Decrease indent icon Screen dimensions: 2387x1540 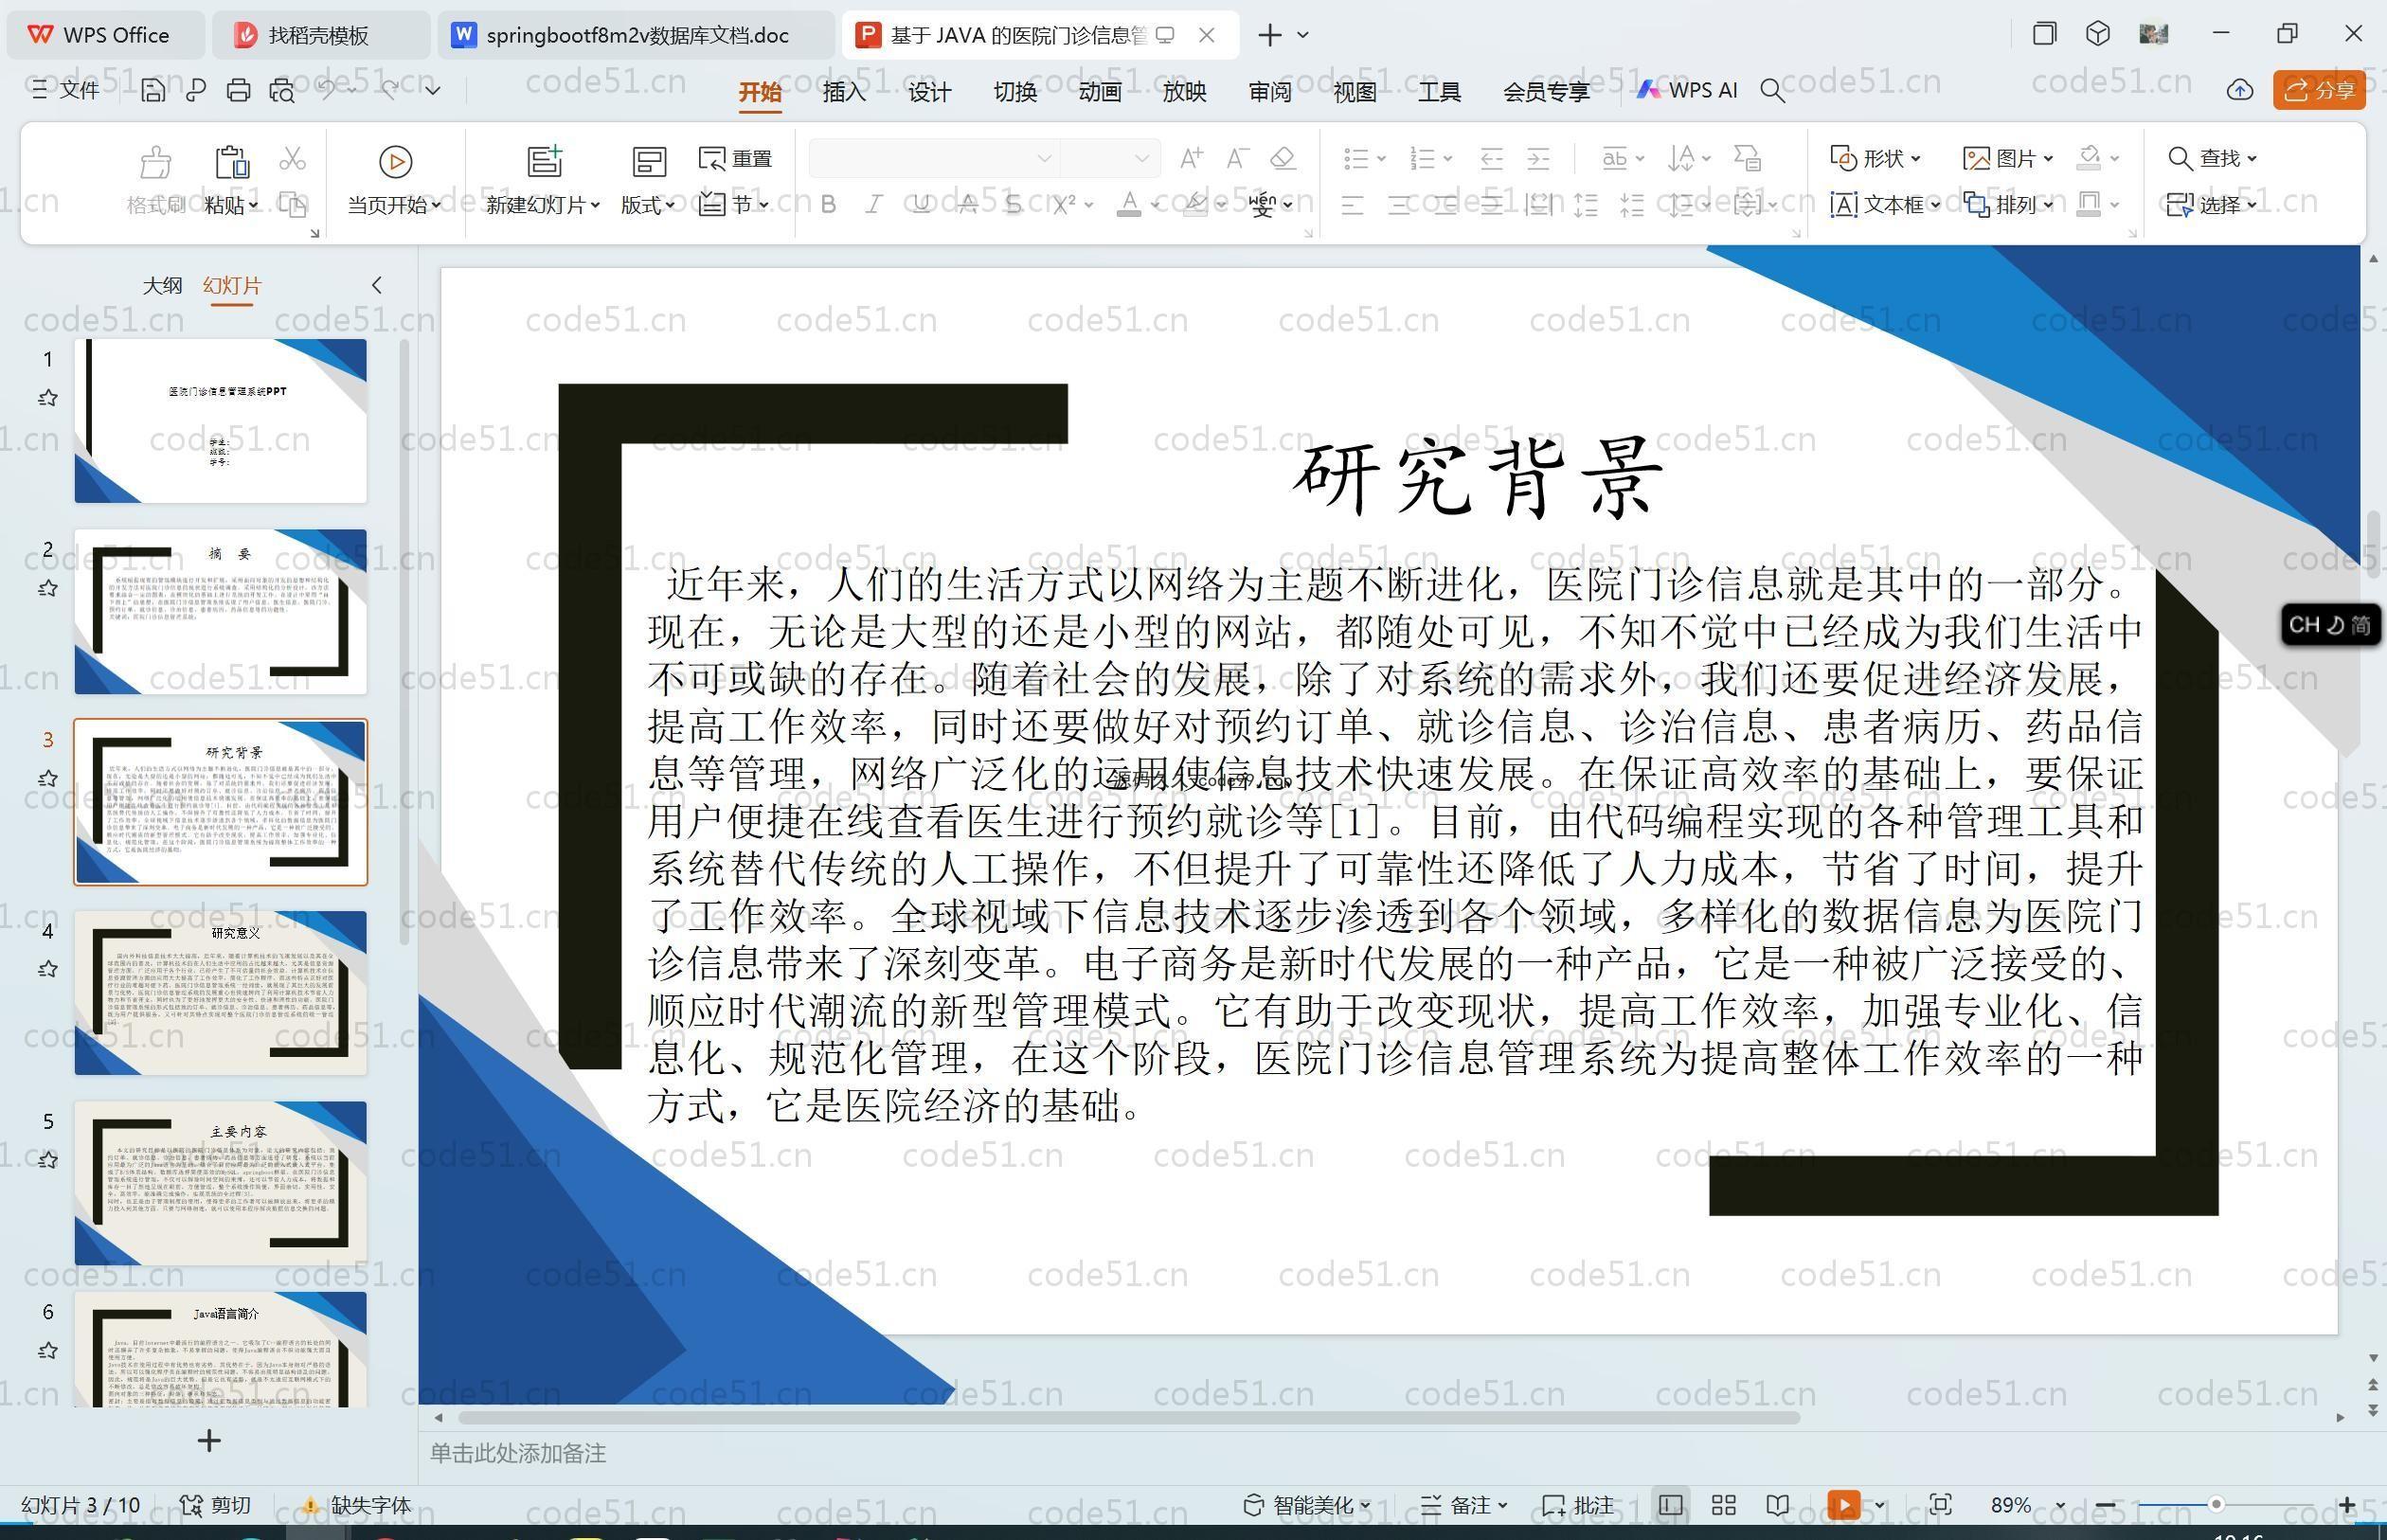coord(1491,158)
